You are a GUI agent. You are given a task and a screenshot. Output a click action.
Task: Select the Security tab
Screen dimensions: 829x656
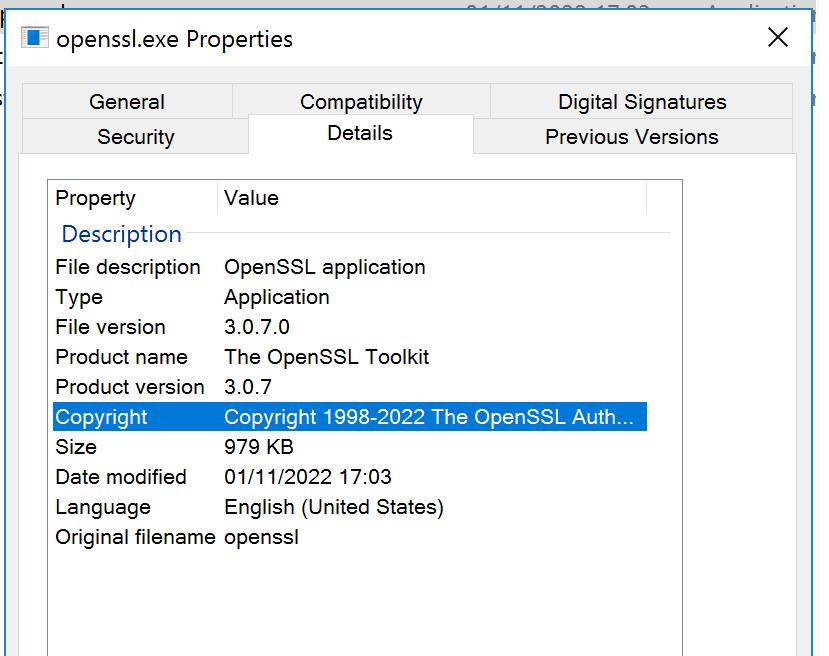(135, 137)
